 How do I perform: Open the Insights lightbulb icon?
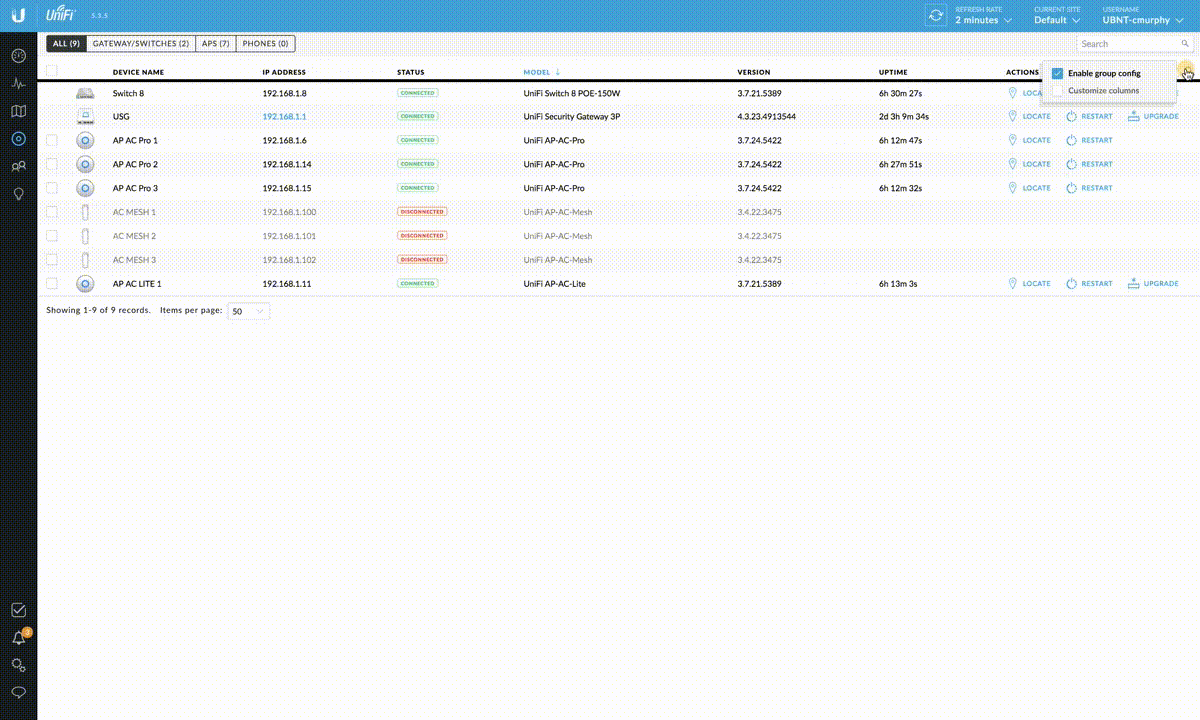click(18, 194)
